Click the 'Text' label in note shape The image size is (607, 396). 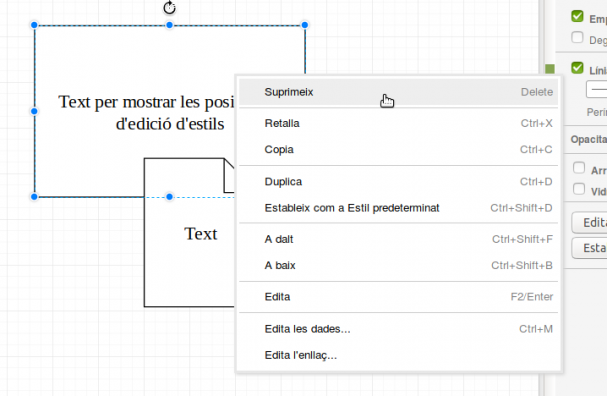click(x=201, y=234)
